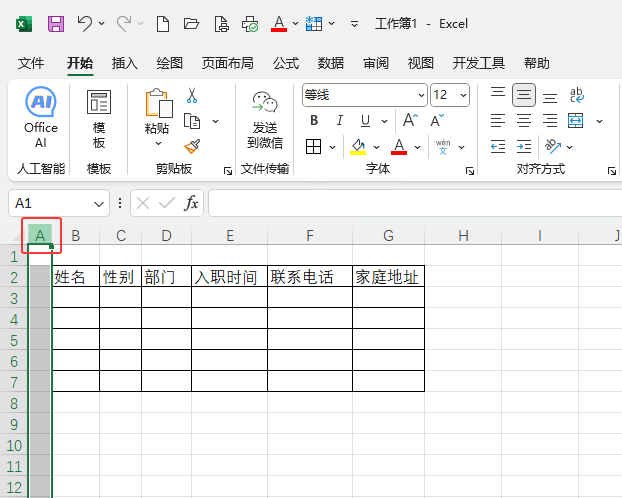Apply red font color in 字体 group
This screenshot has width=622, height=498.
399,147
